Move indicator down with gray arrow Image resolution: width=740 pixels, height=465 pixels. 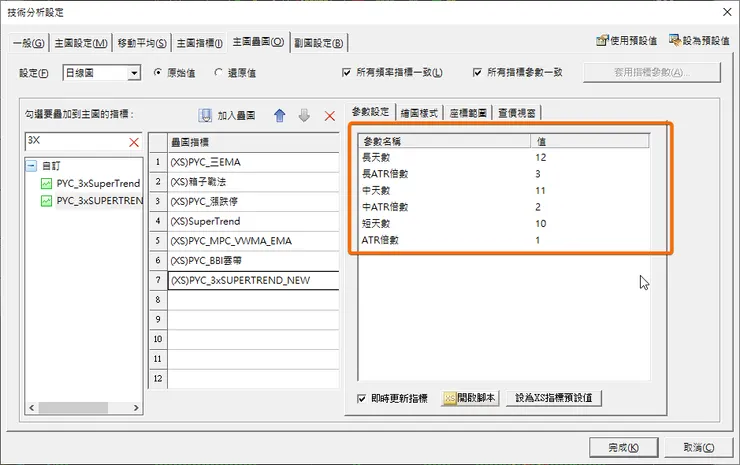(304, 115)
